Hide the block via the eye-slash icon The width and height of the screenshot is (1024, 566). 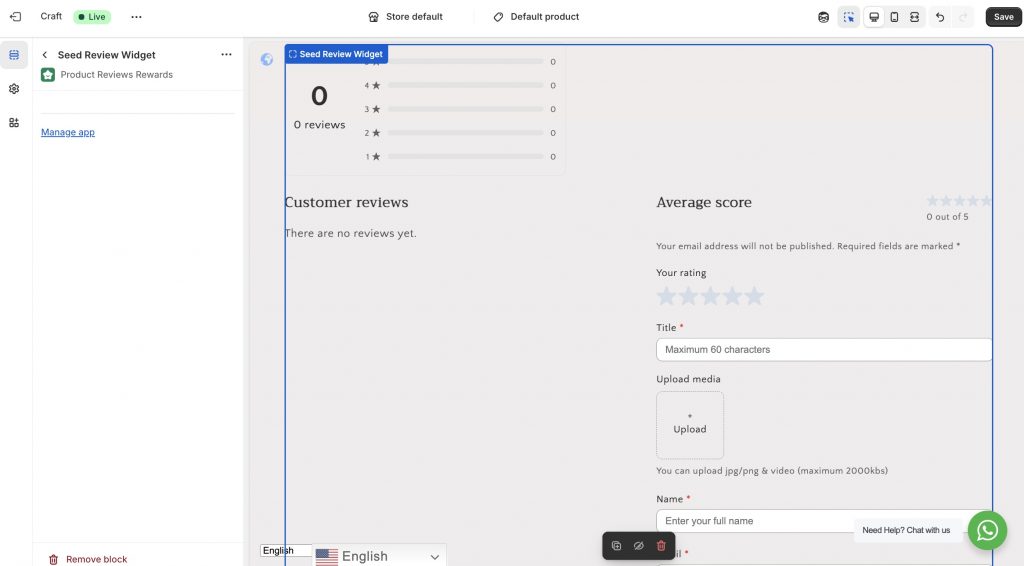[639, 546]
